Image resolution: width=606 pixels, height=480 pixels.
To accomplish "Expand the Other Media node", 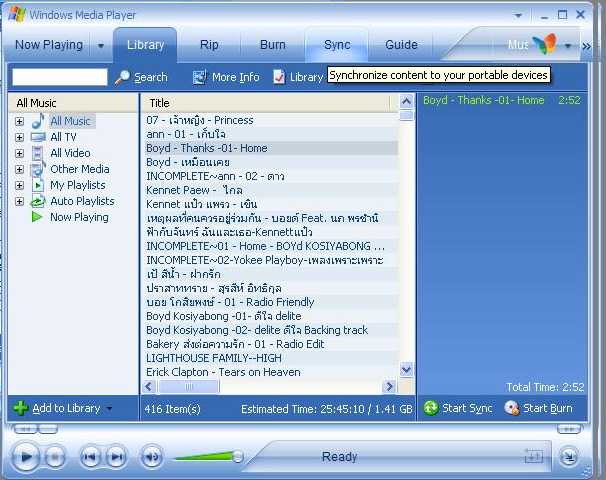I will (19, 169).
